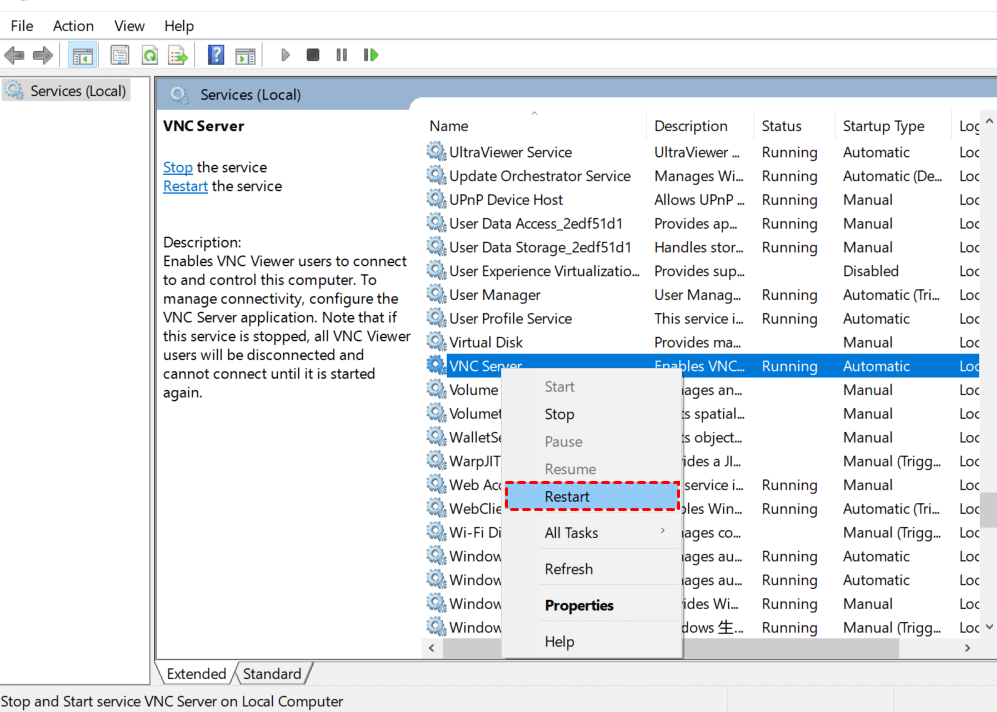Choose Stop from the context menu
Screen dimensions: 997x712
click(x=592, y=414)
